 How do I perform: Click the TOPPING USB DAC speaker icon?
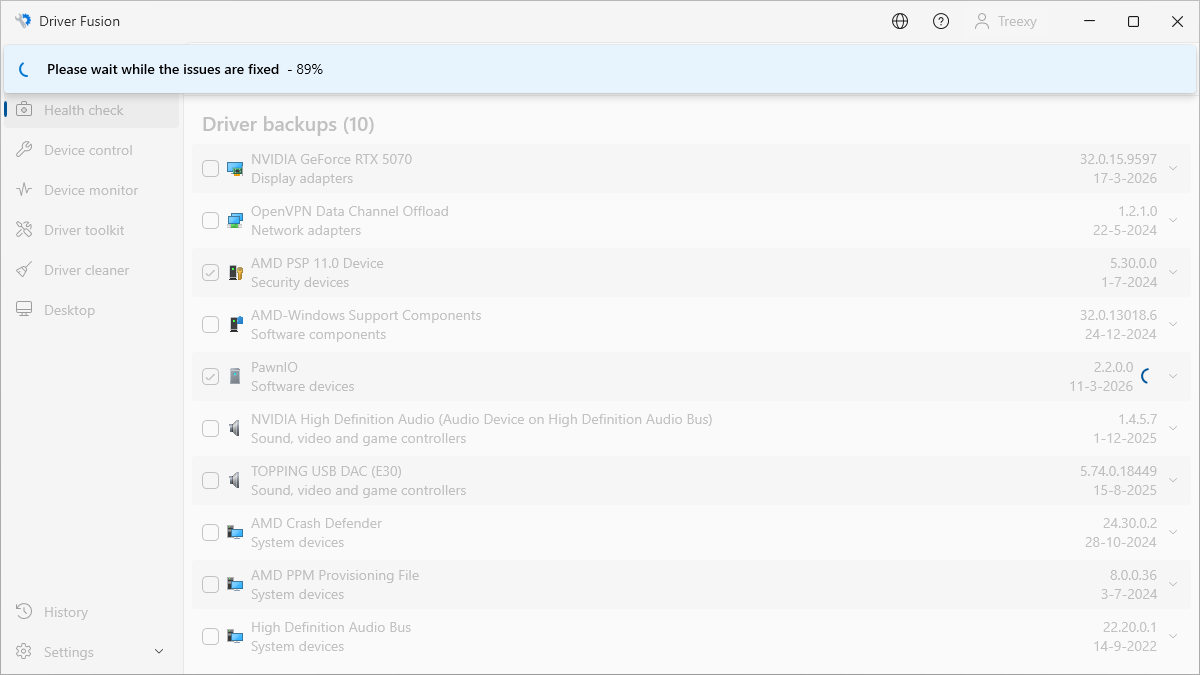(235, 481)
